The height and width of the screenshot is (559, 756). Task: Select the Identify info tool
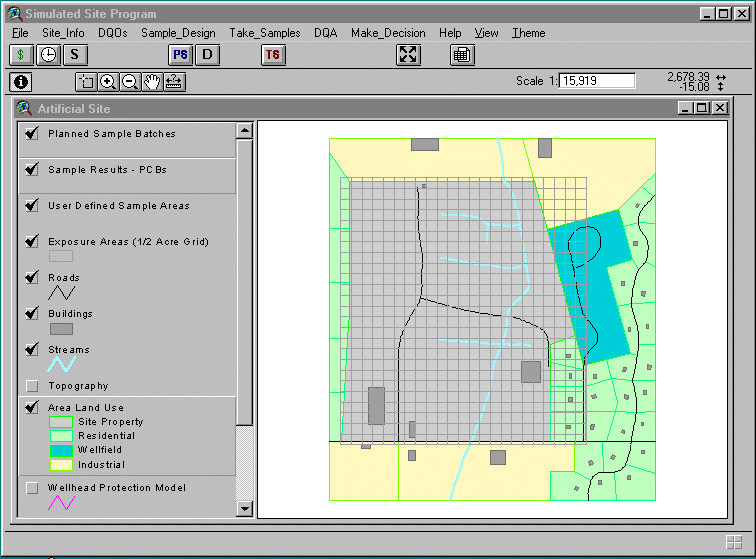(x=21, y=82)
